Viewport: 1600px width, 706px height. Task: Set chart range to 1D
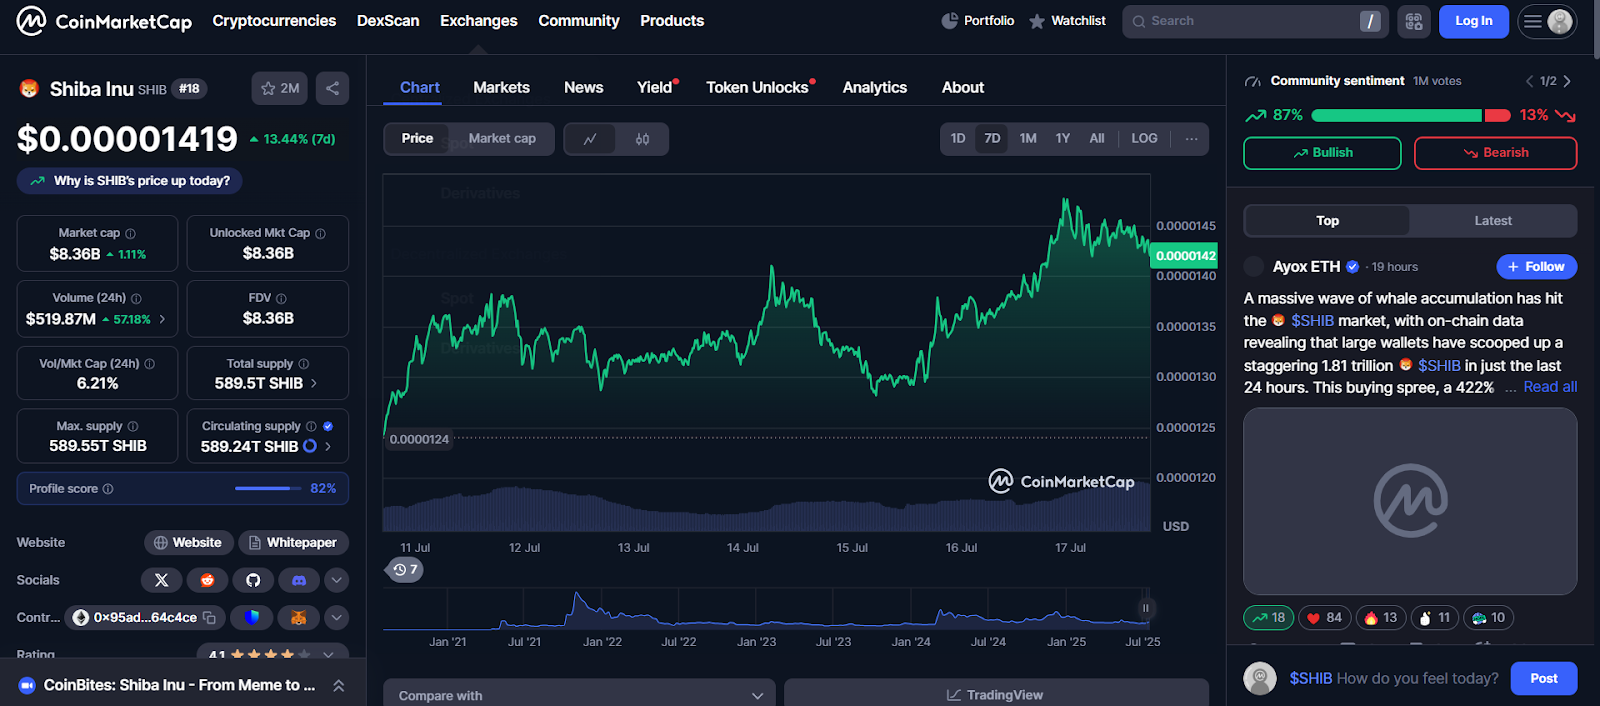pyautogui.click(x=958, y=139)
